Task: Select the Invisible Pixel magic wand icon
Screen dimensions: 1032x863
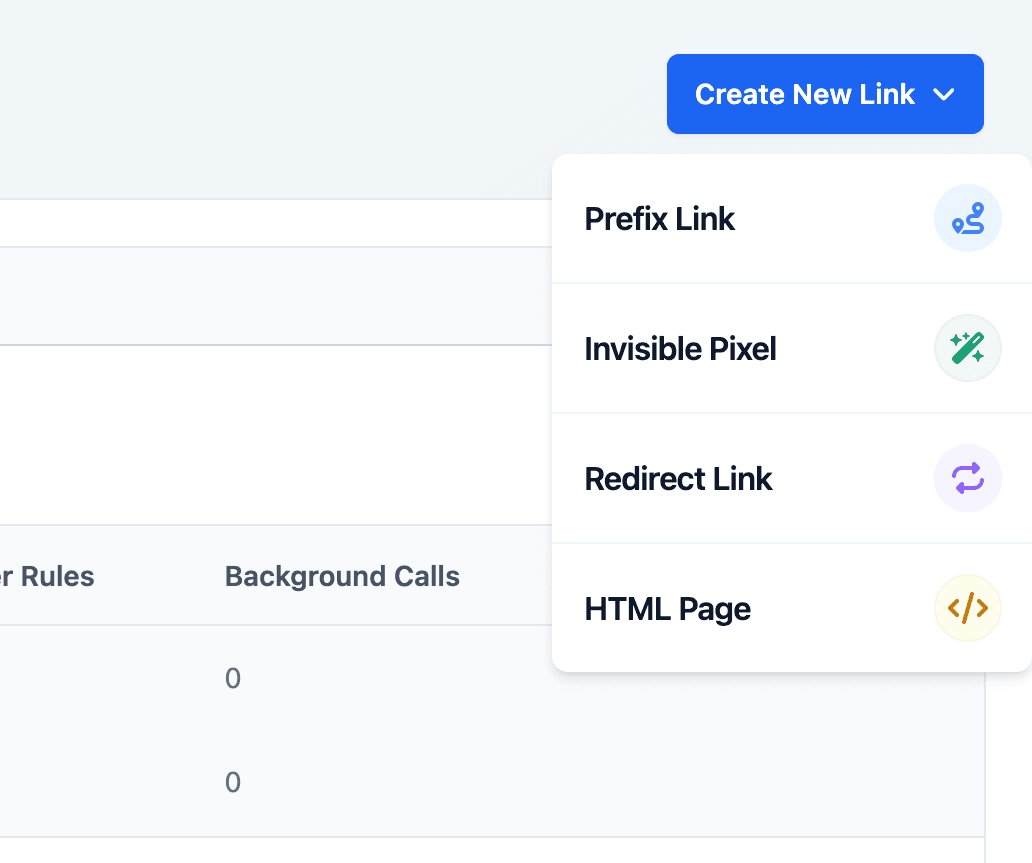Action: pos(967,348)
